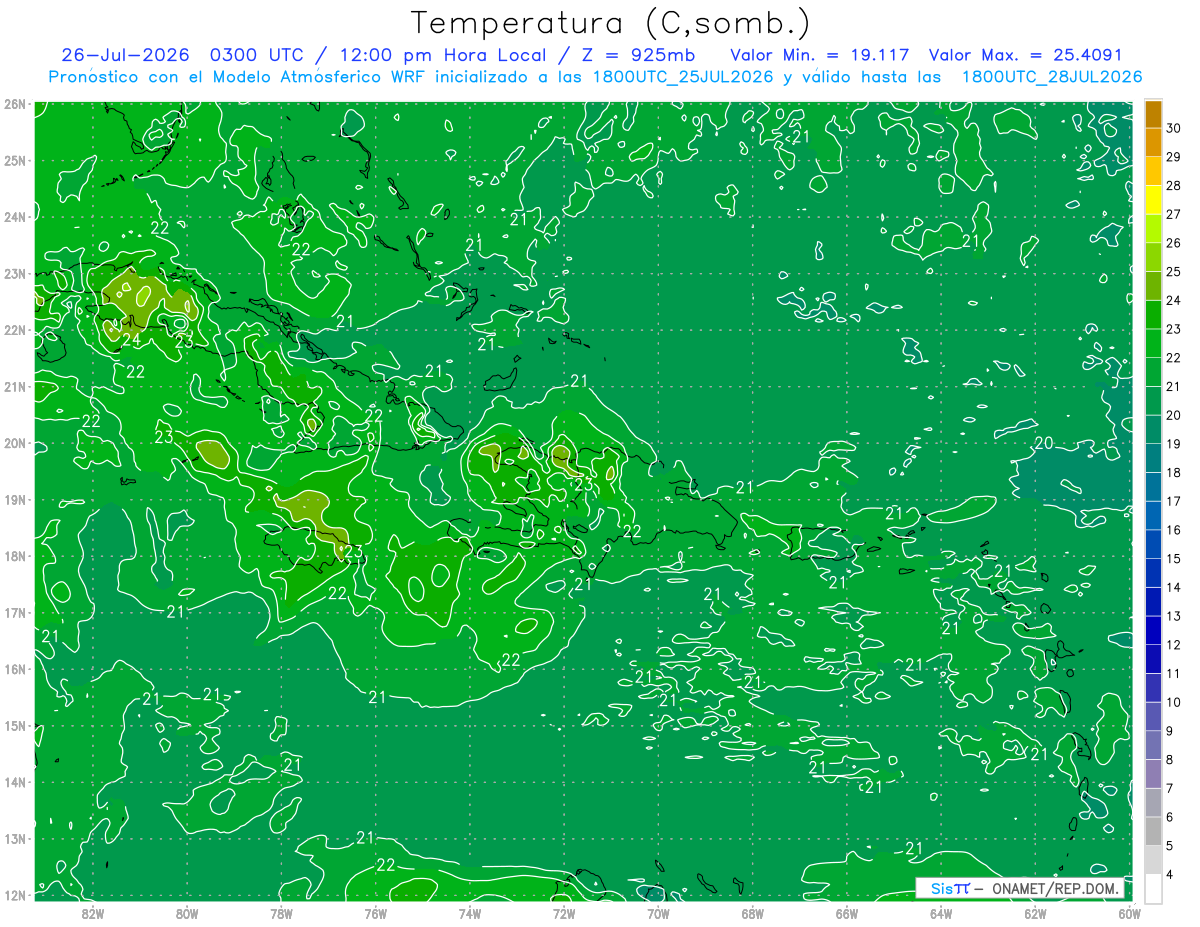Image resolution: width=1200 pixels, height=927 pixels.
Task: Click the "13N" latitude axis label
Action: [x=15, y=838]
